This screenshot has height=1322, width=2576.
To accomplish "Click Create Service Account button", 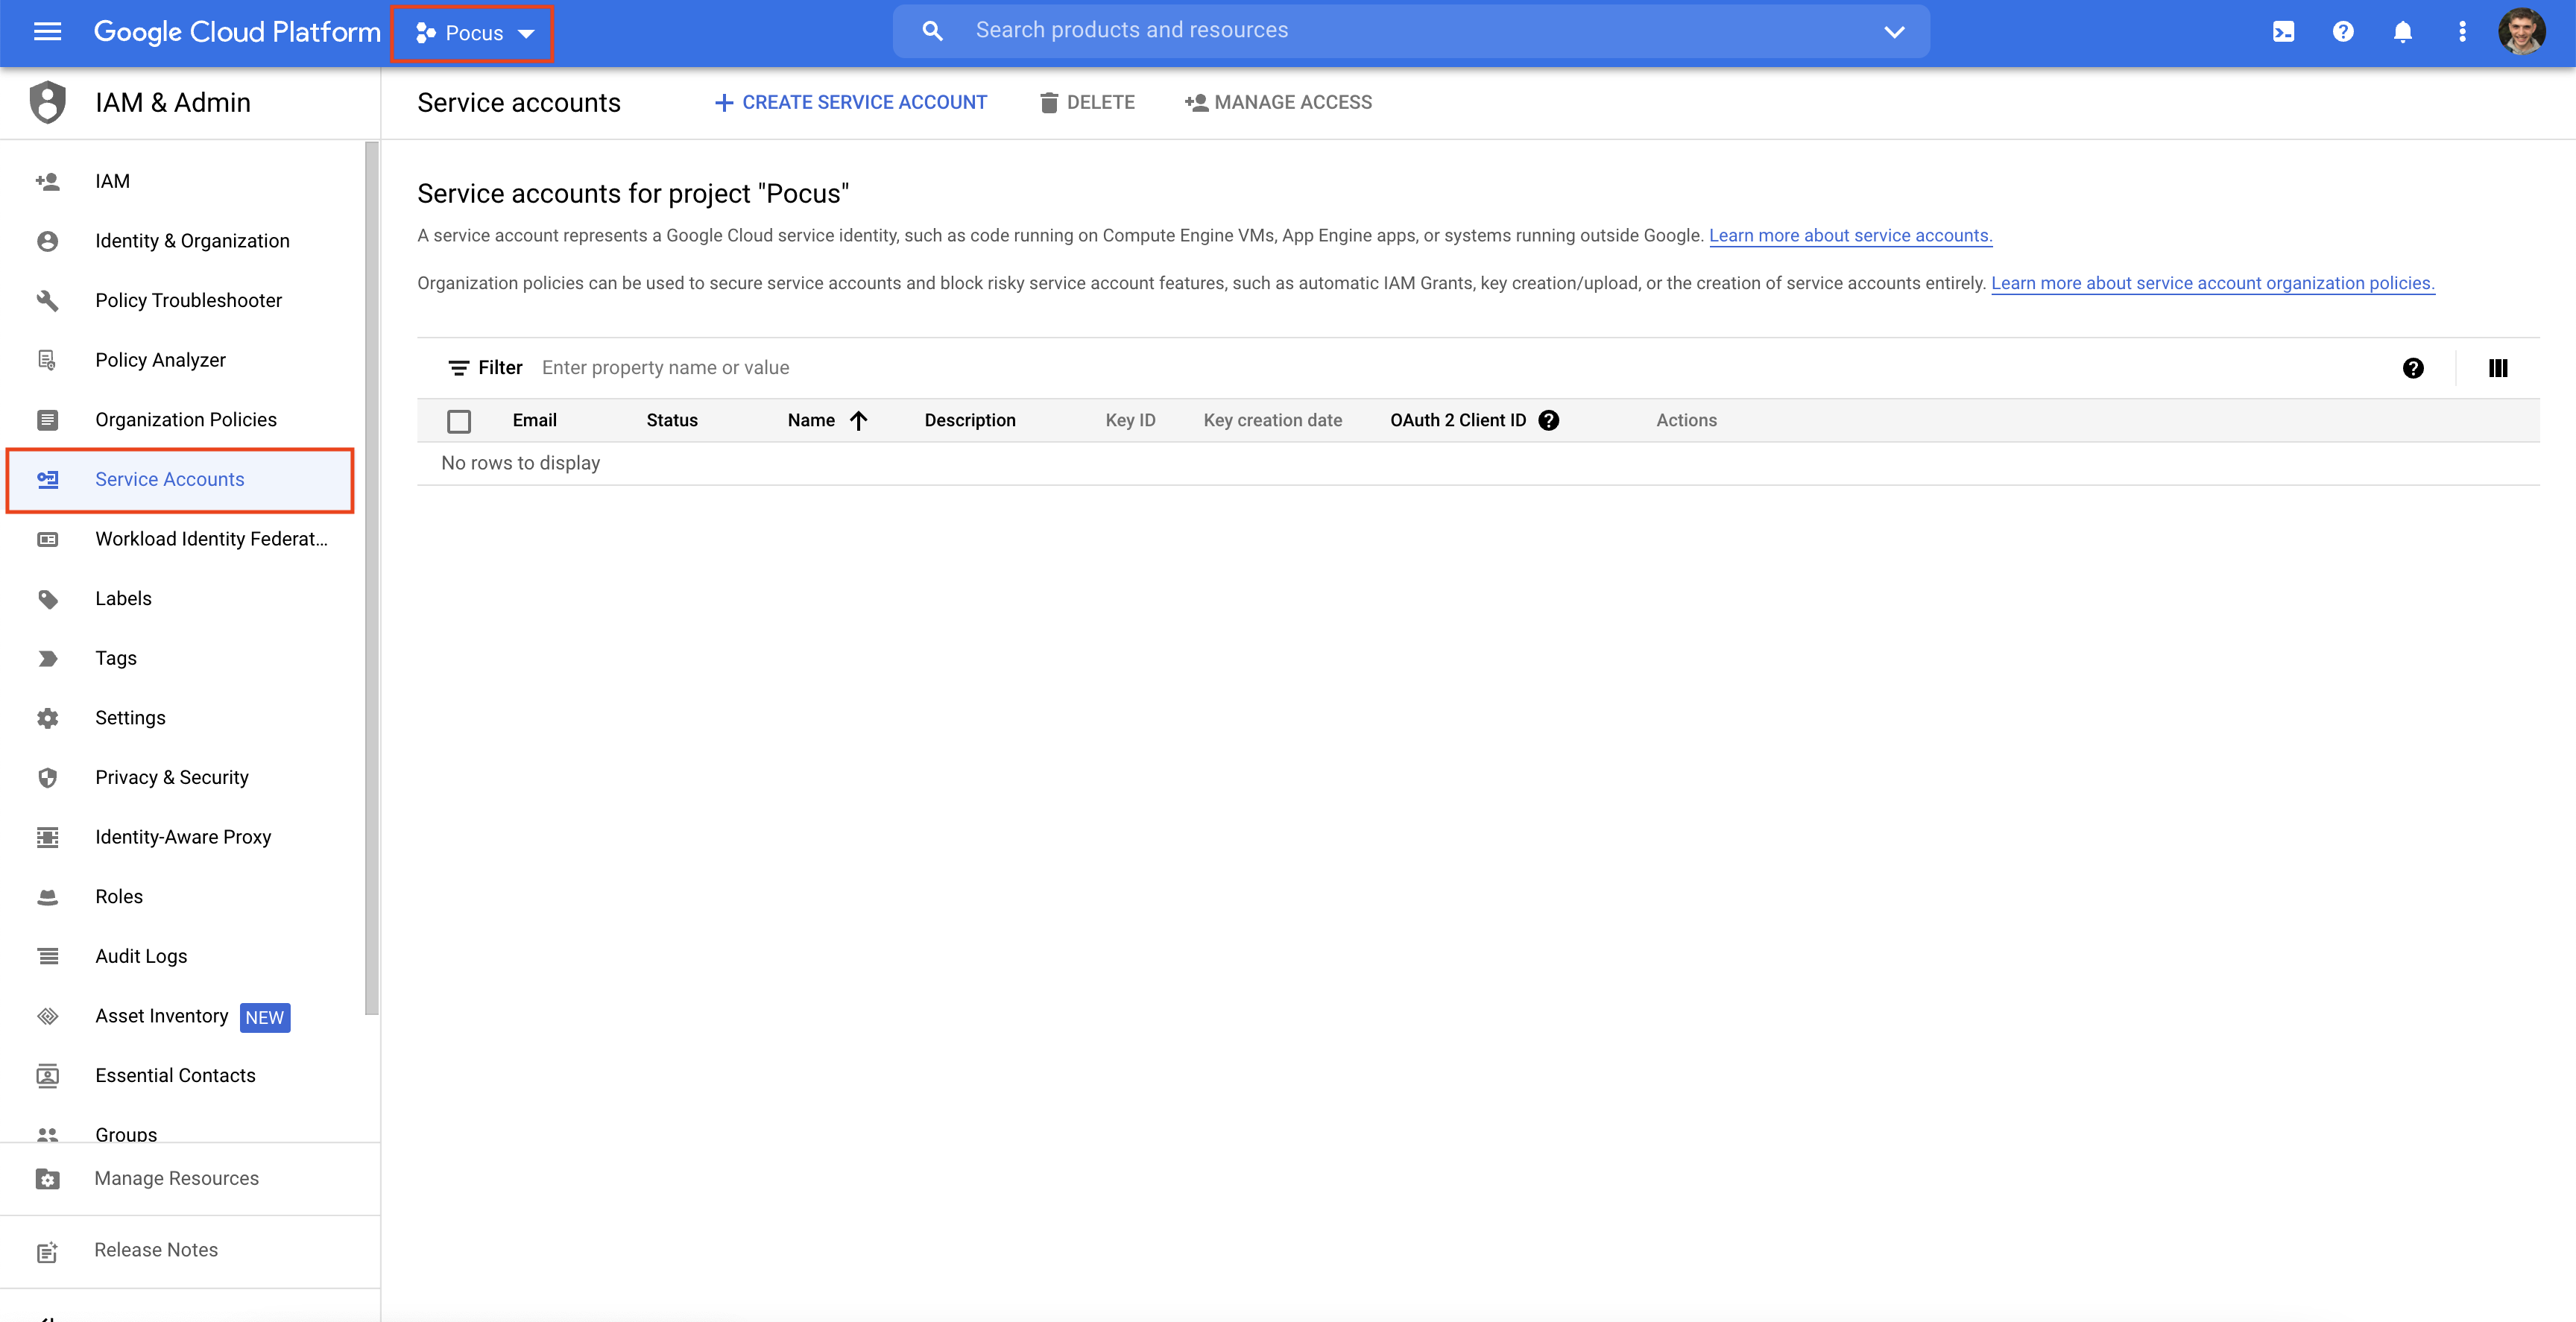I will pos(851,102).
